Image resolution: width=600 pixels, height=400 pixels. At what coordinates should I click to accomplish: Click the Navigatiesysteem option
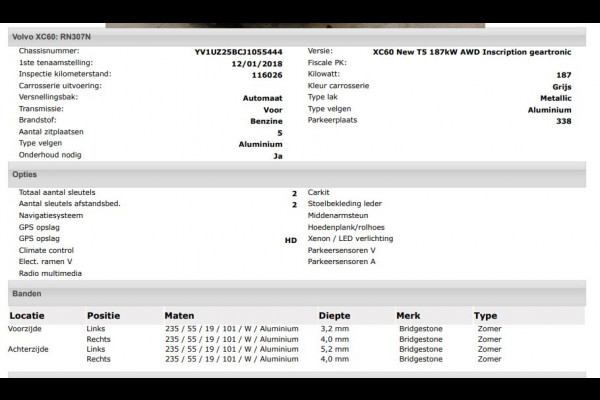[x=50, y=215]
